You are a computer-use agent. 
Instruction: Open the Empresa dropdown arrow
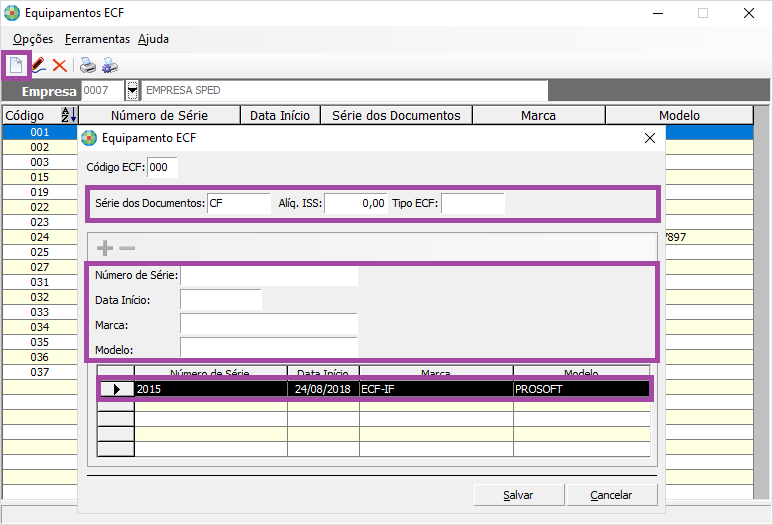[x=132, y=91]
